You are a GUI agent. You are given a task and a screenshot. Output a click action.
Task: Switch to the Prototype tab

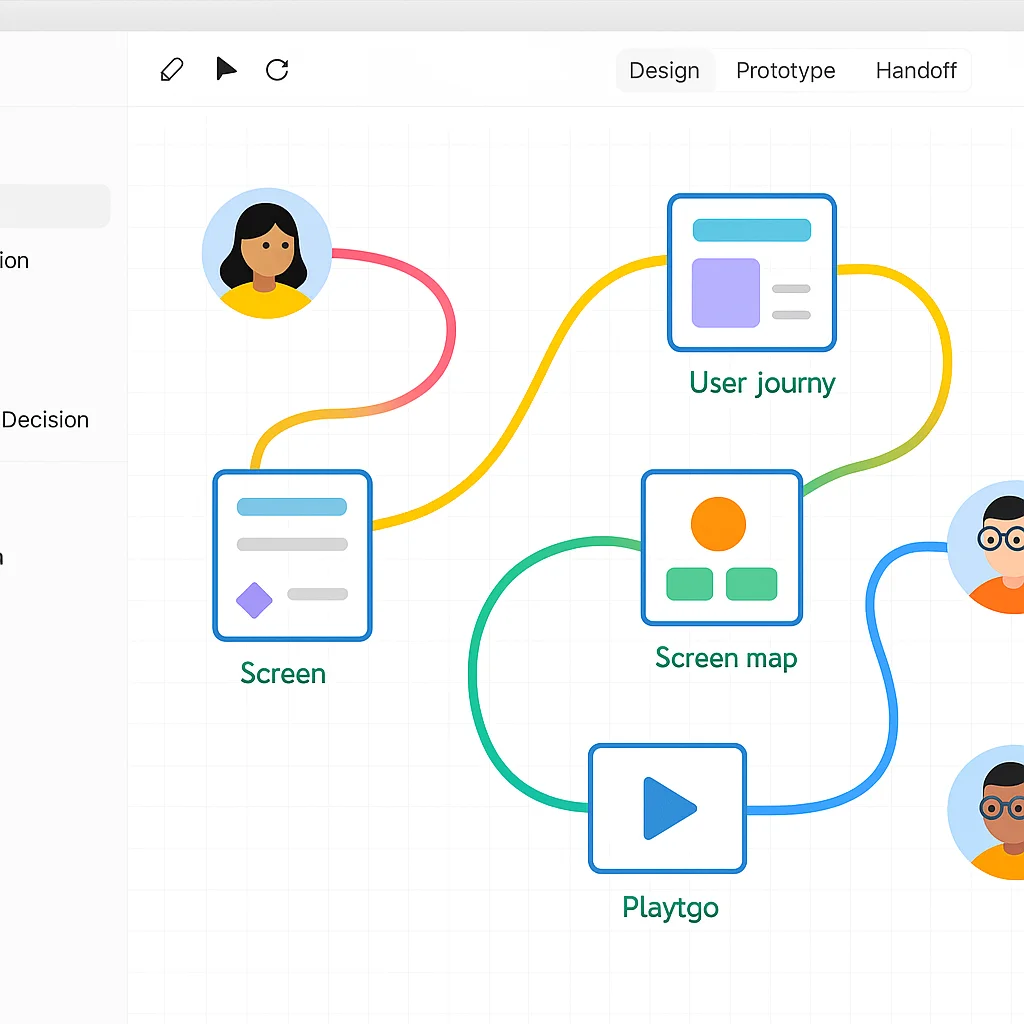(785, 70)
